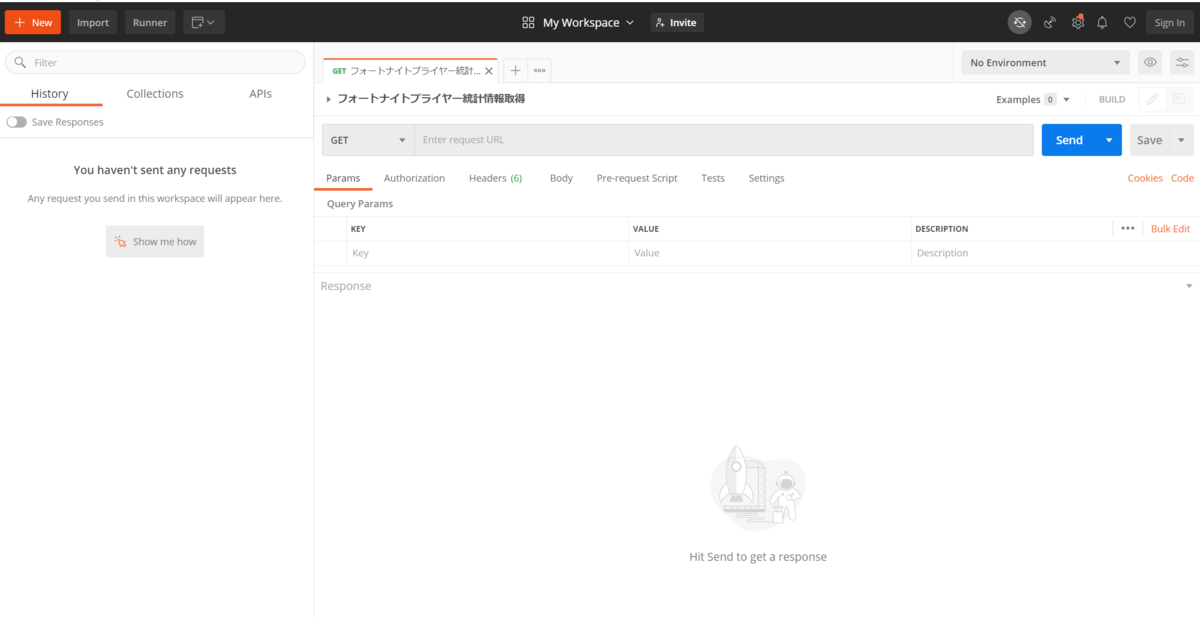Click the Enter request URL field
Image resolution: width=1200 pixels, height=618 pixels.
pos(724,140)
